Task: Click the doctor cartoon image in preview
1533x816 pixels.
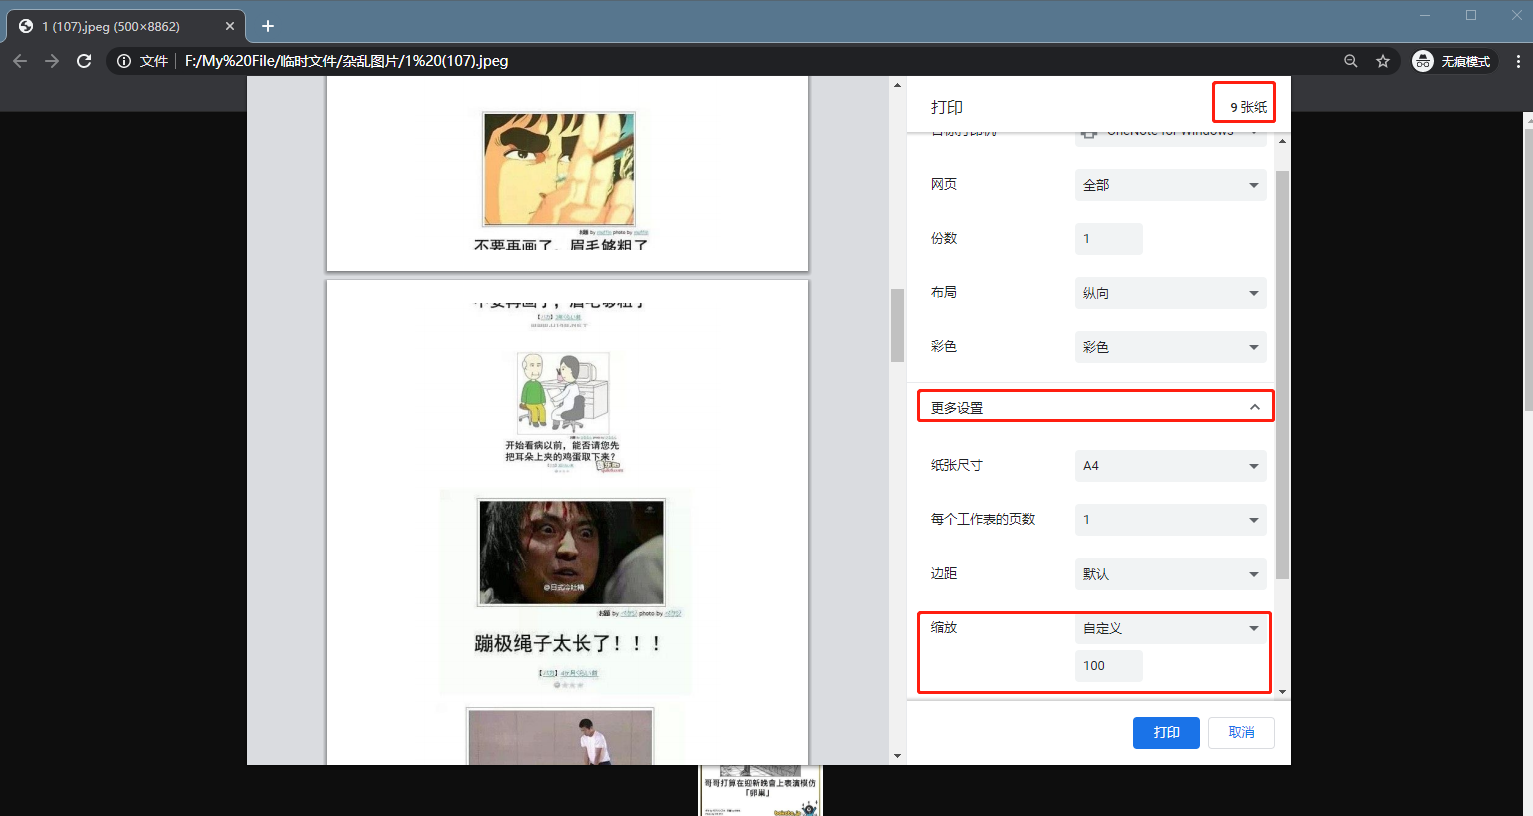Action: point(563,395)
